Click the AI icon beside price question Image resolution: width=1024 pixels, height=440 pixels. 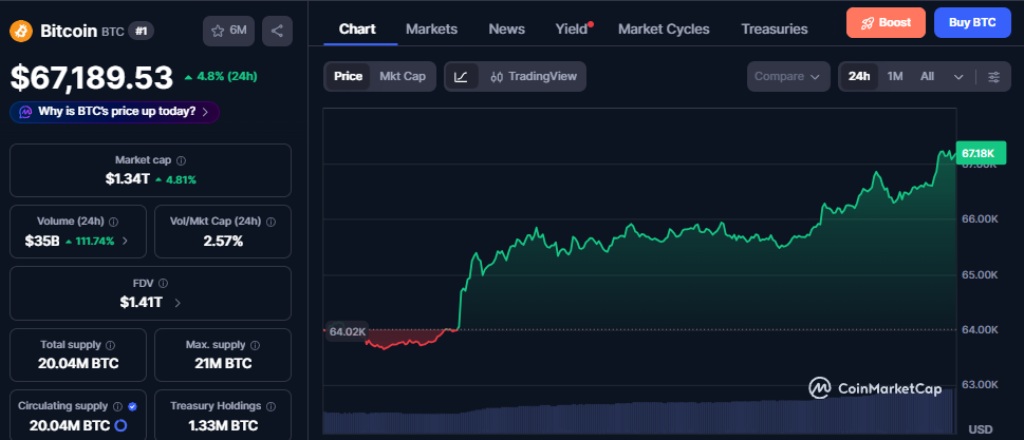click(x=25, y=112)
